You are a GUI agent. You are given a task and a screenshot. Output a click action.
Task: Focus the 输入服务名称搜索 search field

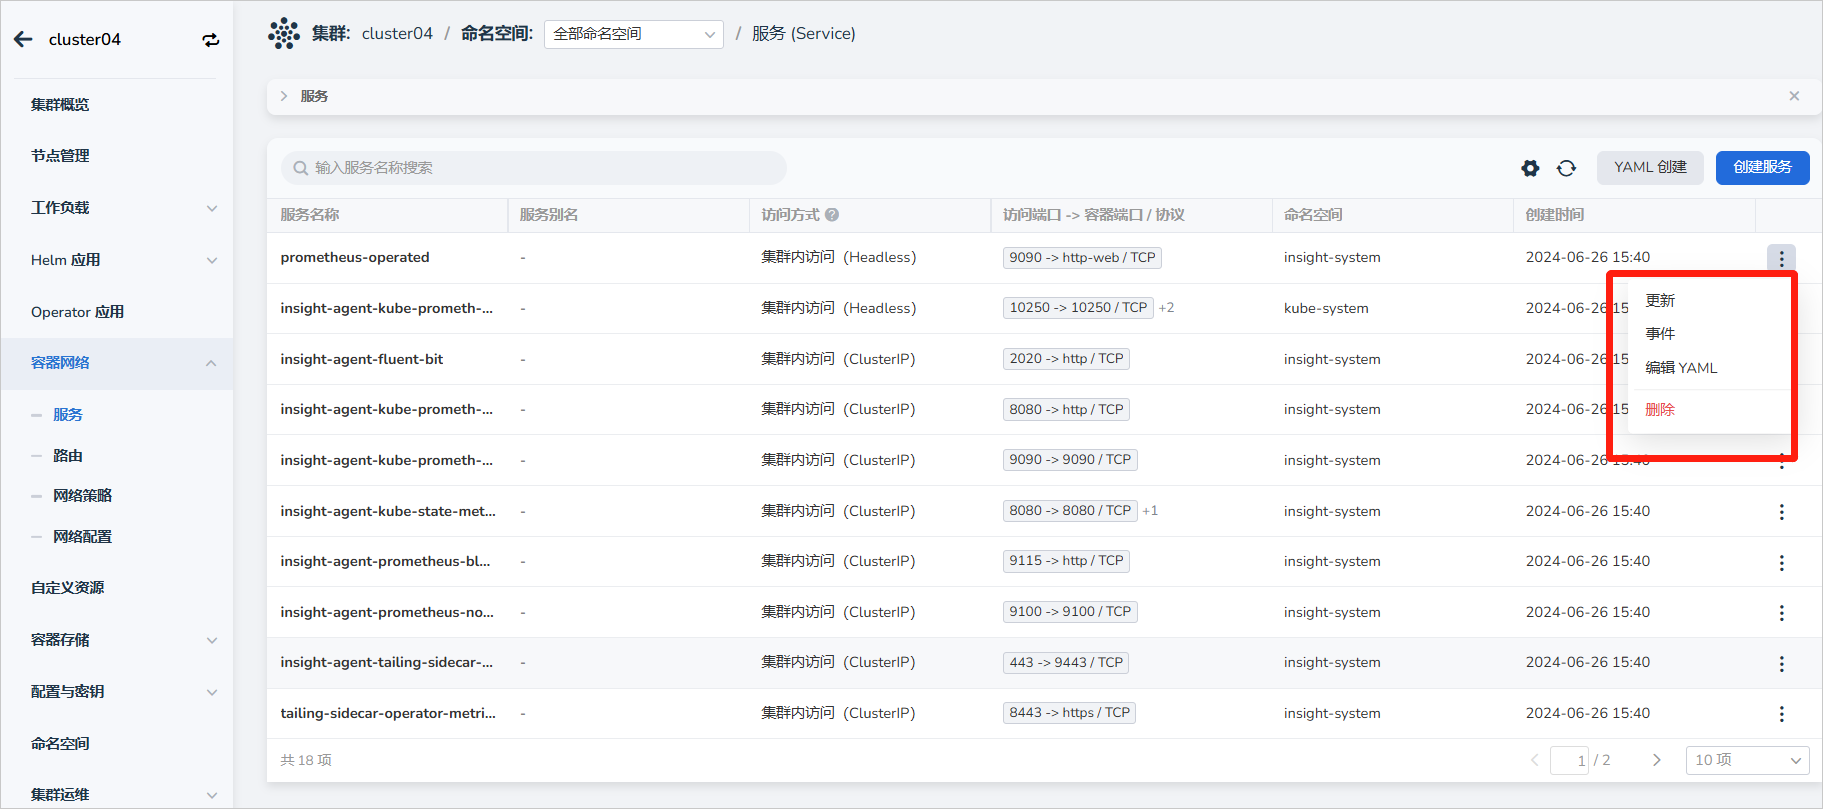coord(534,168)
